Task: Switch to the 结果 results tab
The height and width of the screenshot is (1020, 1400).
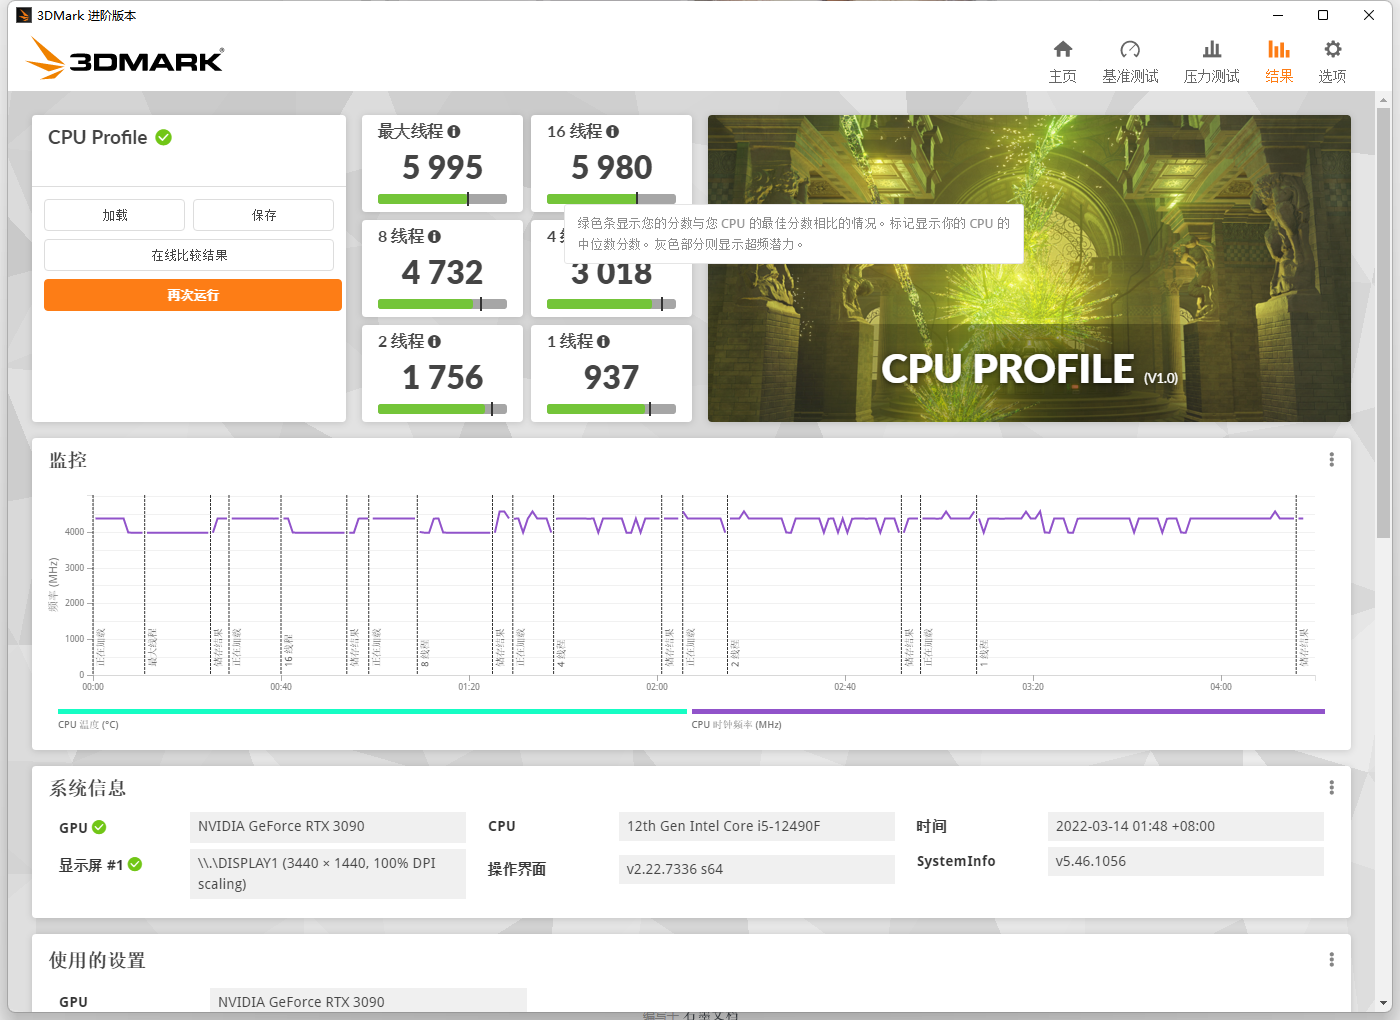Action: [1279, 60]
